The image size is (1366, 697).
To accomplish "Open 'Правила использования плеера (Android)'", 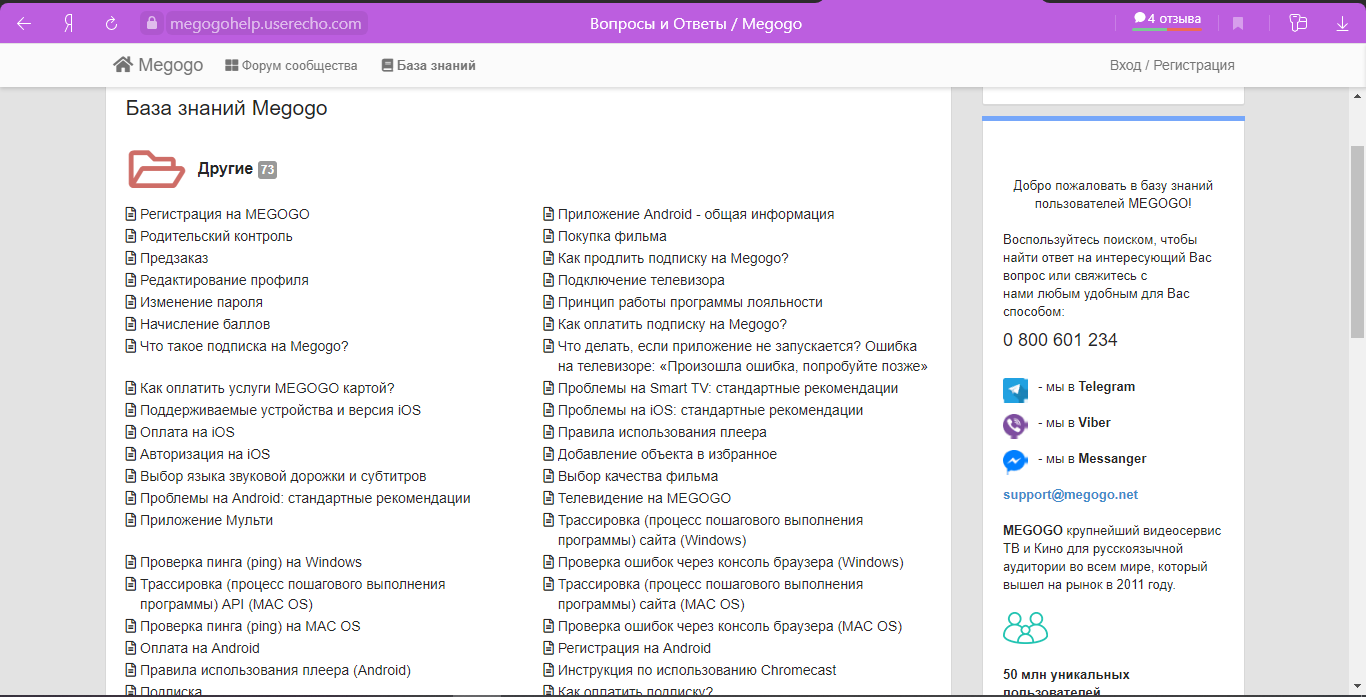I will pyautogui.click(x=275, y=670).
